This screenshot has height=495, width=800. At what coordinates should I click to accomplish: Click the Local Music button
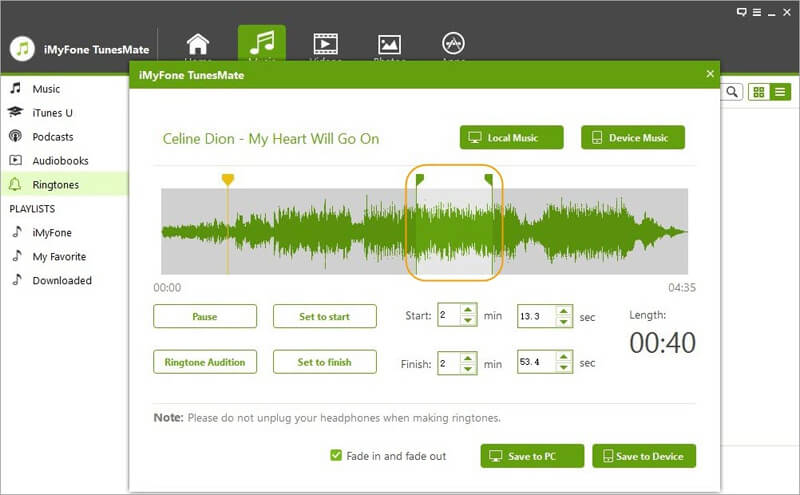point(512,138)
